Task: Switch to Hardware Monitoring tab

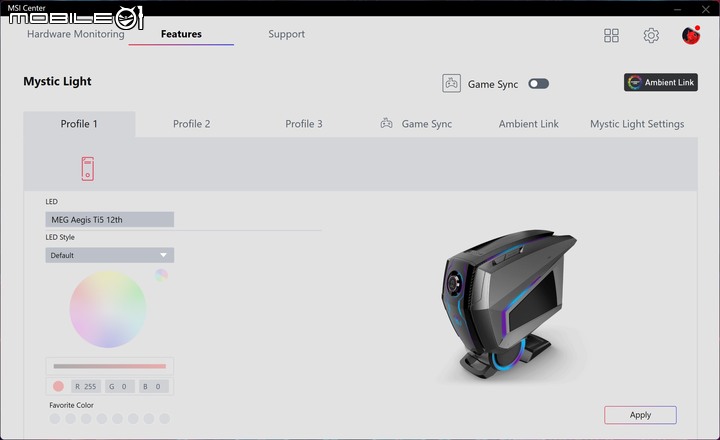Action: (x=76, y=34)
